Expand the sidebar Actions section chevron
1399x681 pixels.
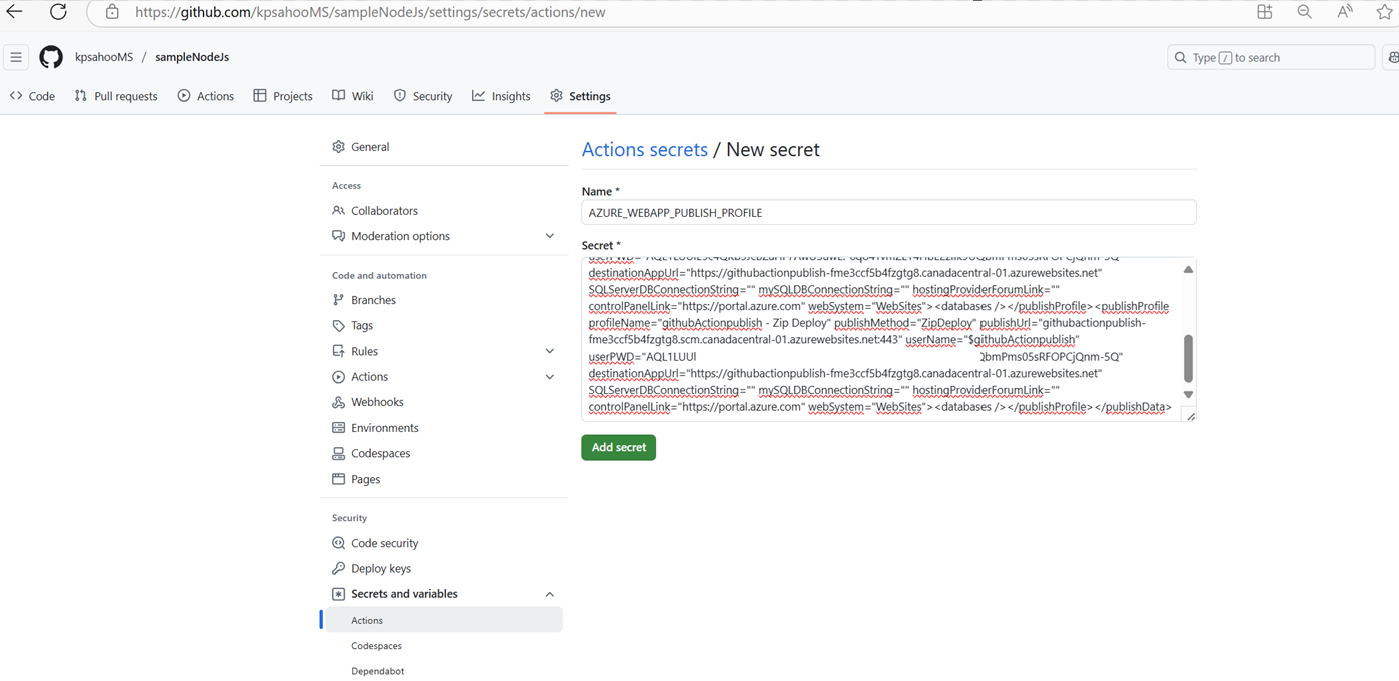click(x=550, y=377)
